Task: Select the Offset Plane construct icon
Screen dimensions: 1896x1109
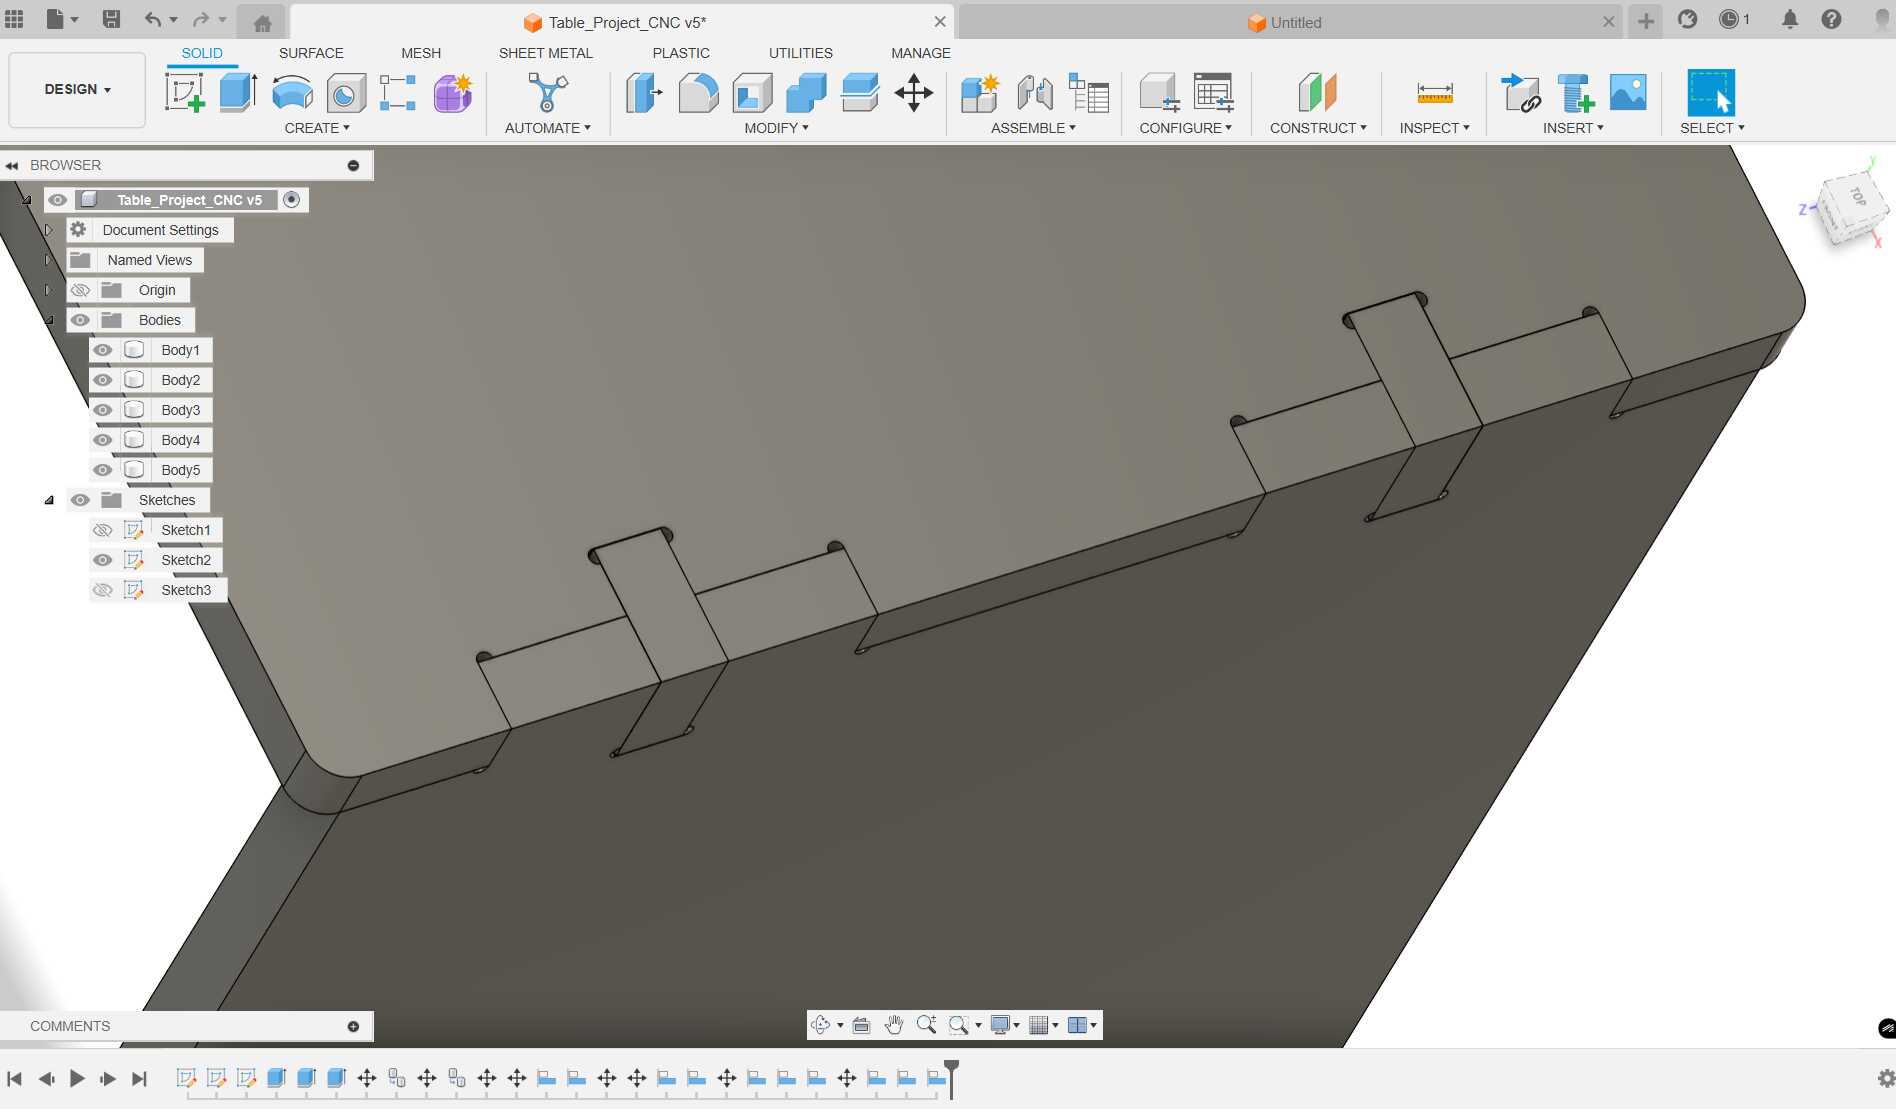Action: 1318,93
